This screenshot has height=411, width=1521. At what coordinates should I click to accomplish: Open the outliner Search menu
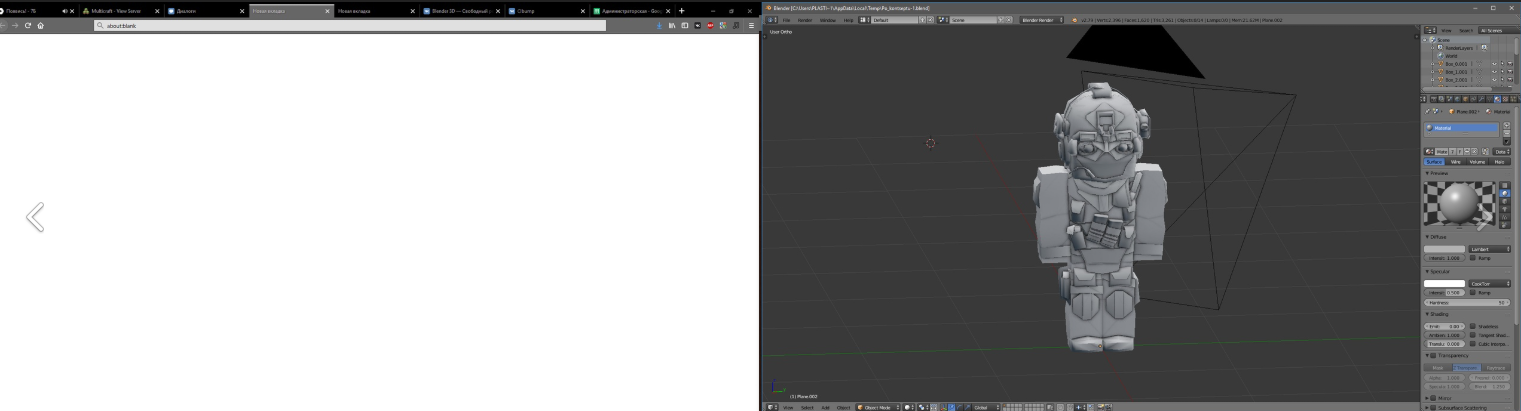pyautogui.click(x=1465, y=31)
